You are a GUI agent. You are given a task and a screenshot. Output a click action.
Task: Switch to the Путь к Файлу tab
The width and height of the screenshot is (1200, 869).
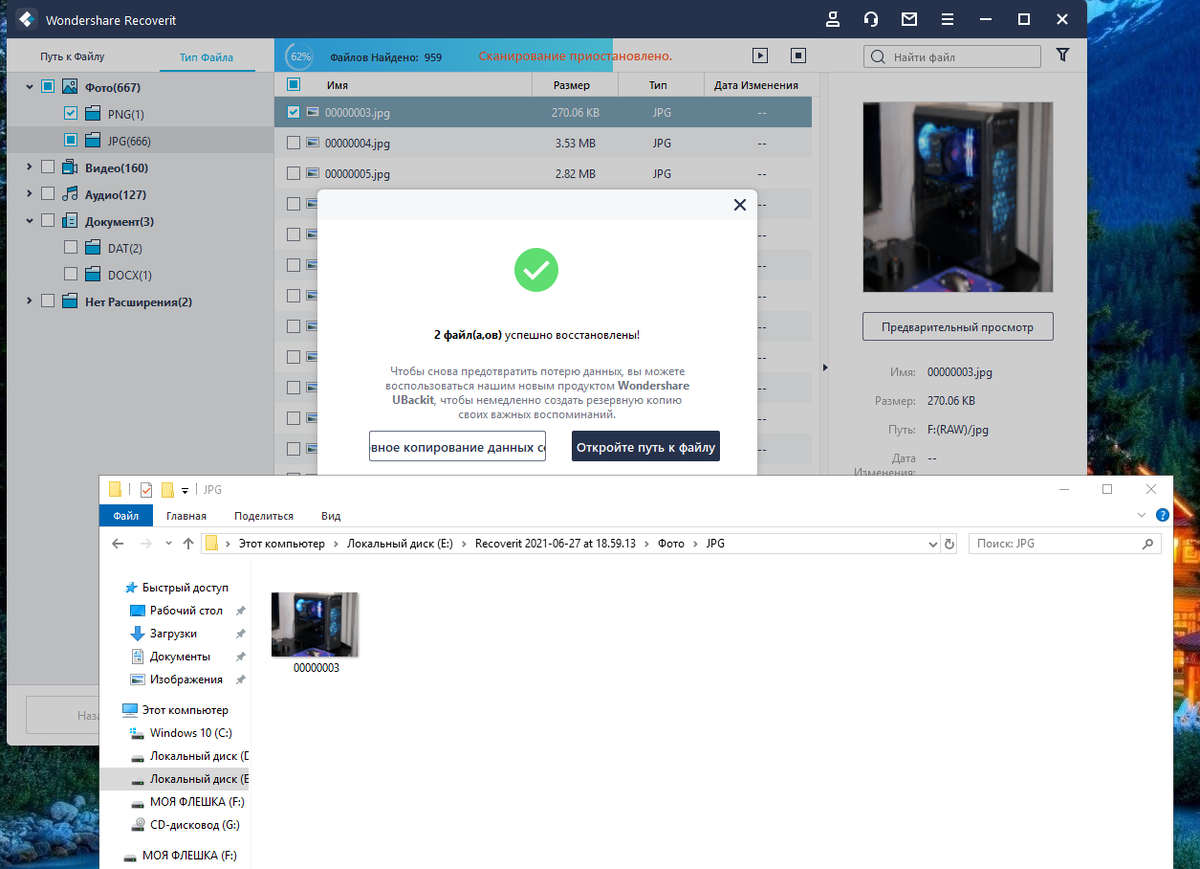coord(72,57)
